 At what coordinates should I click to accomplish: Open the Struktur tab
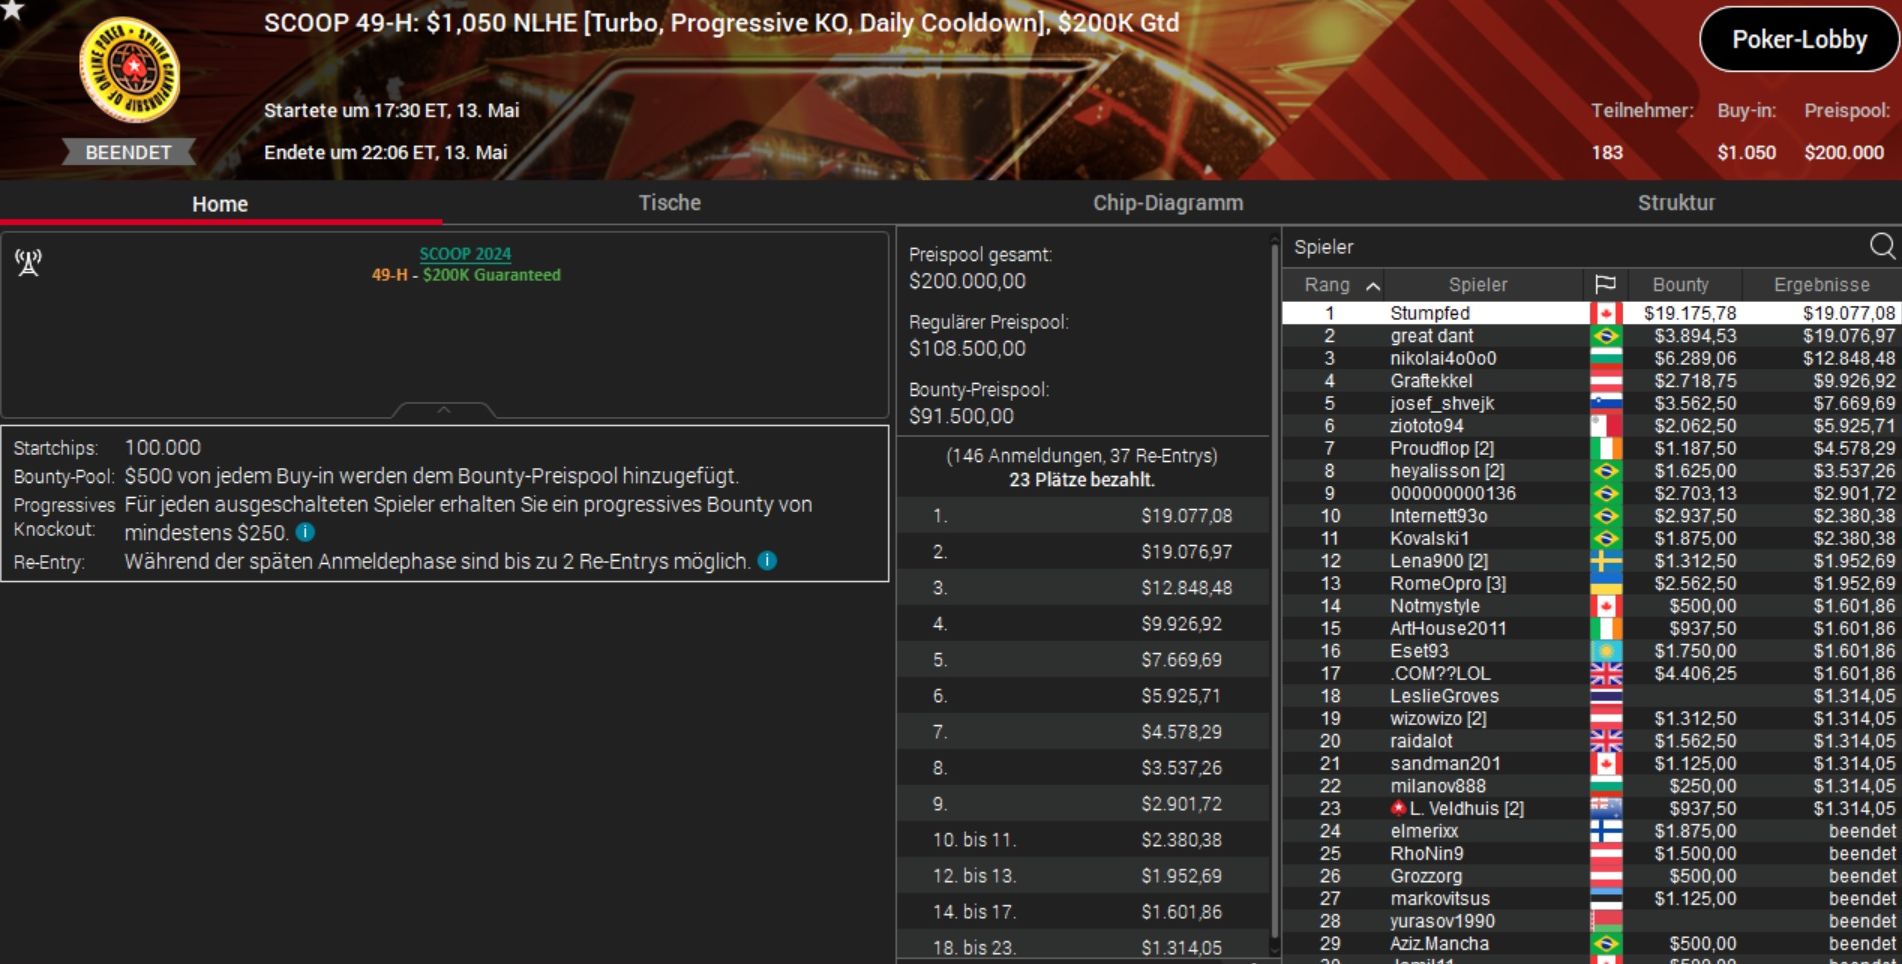(x=1676, y=203)
